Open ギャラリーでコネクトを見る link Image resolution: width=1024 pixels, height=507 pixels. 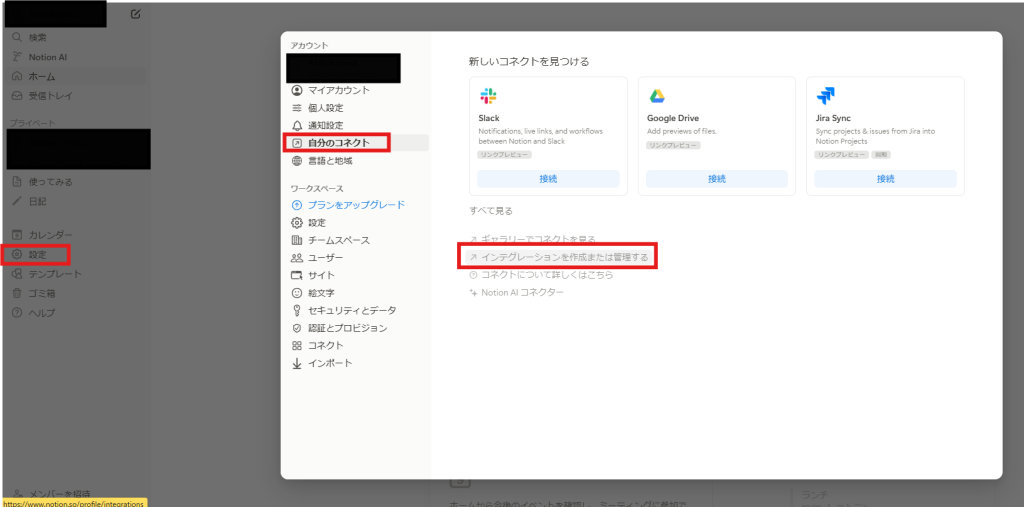[x=538, y=239]
